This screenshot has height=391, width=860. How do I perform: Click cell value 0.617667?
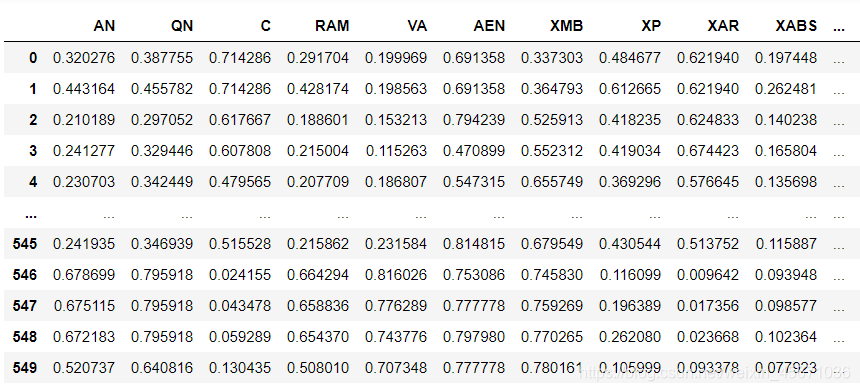240,120
